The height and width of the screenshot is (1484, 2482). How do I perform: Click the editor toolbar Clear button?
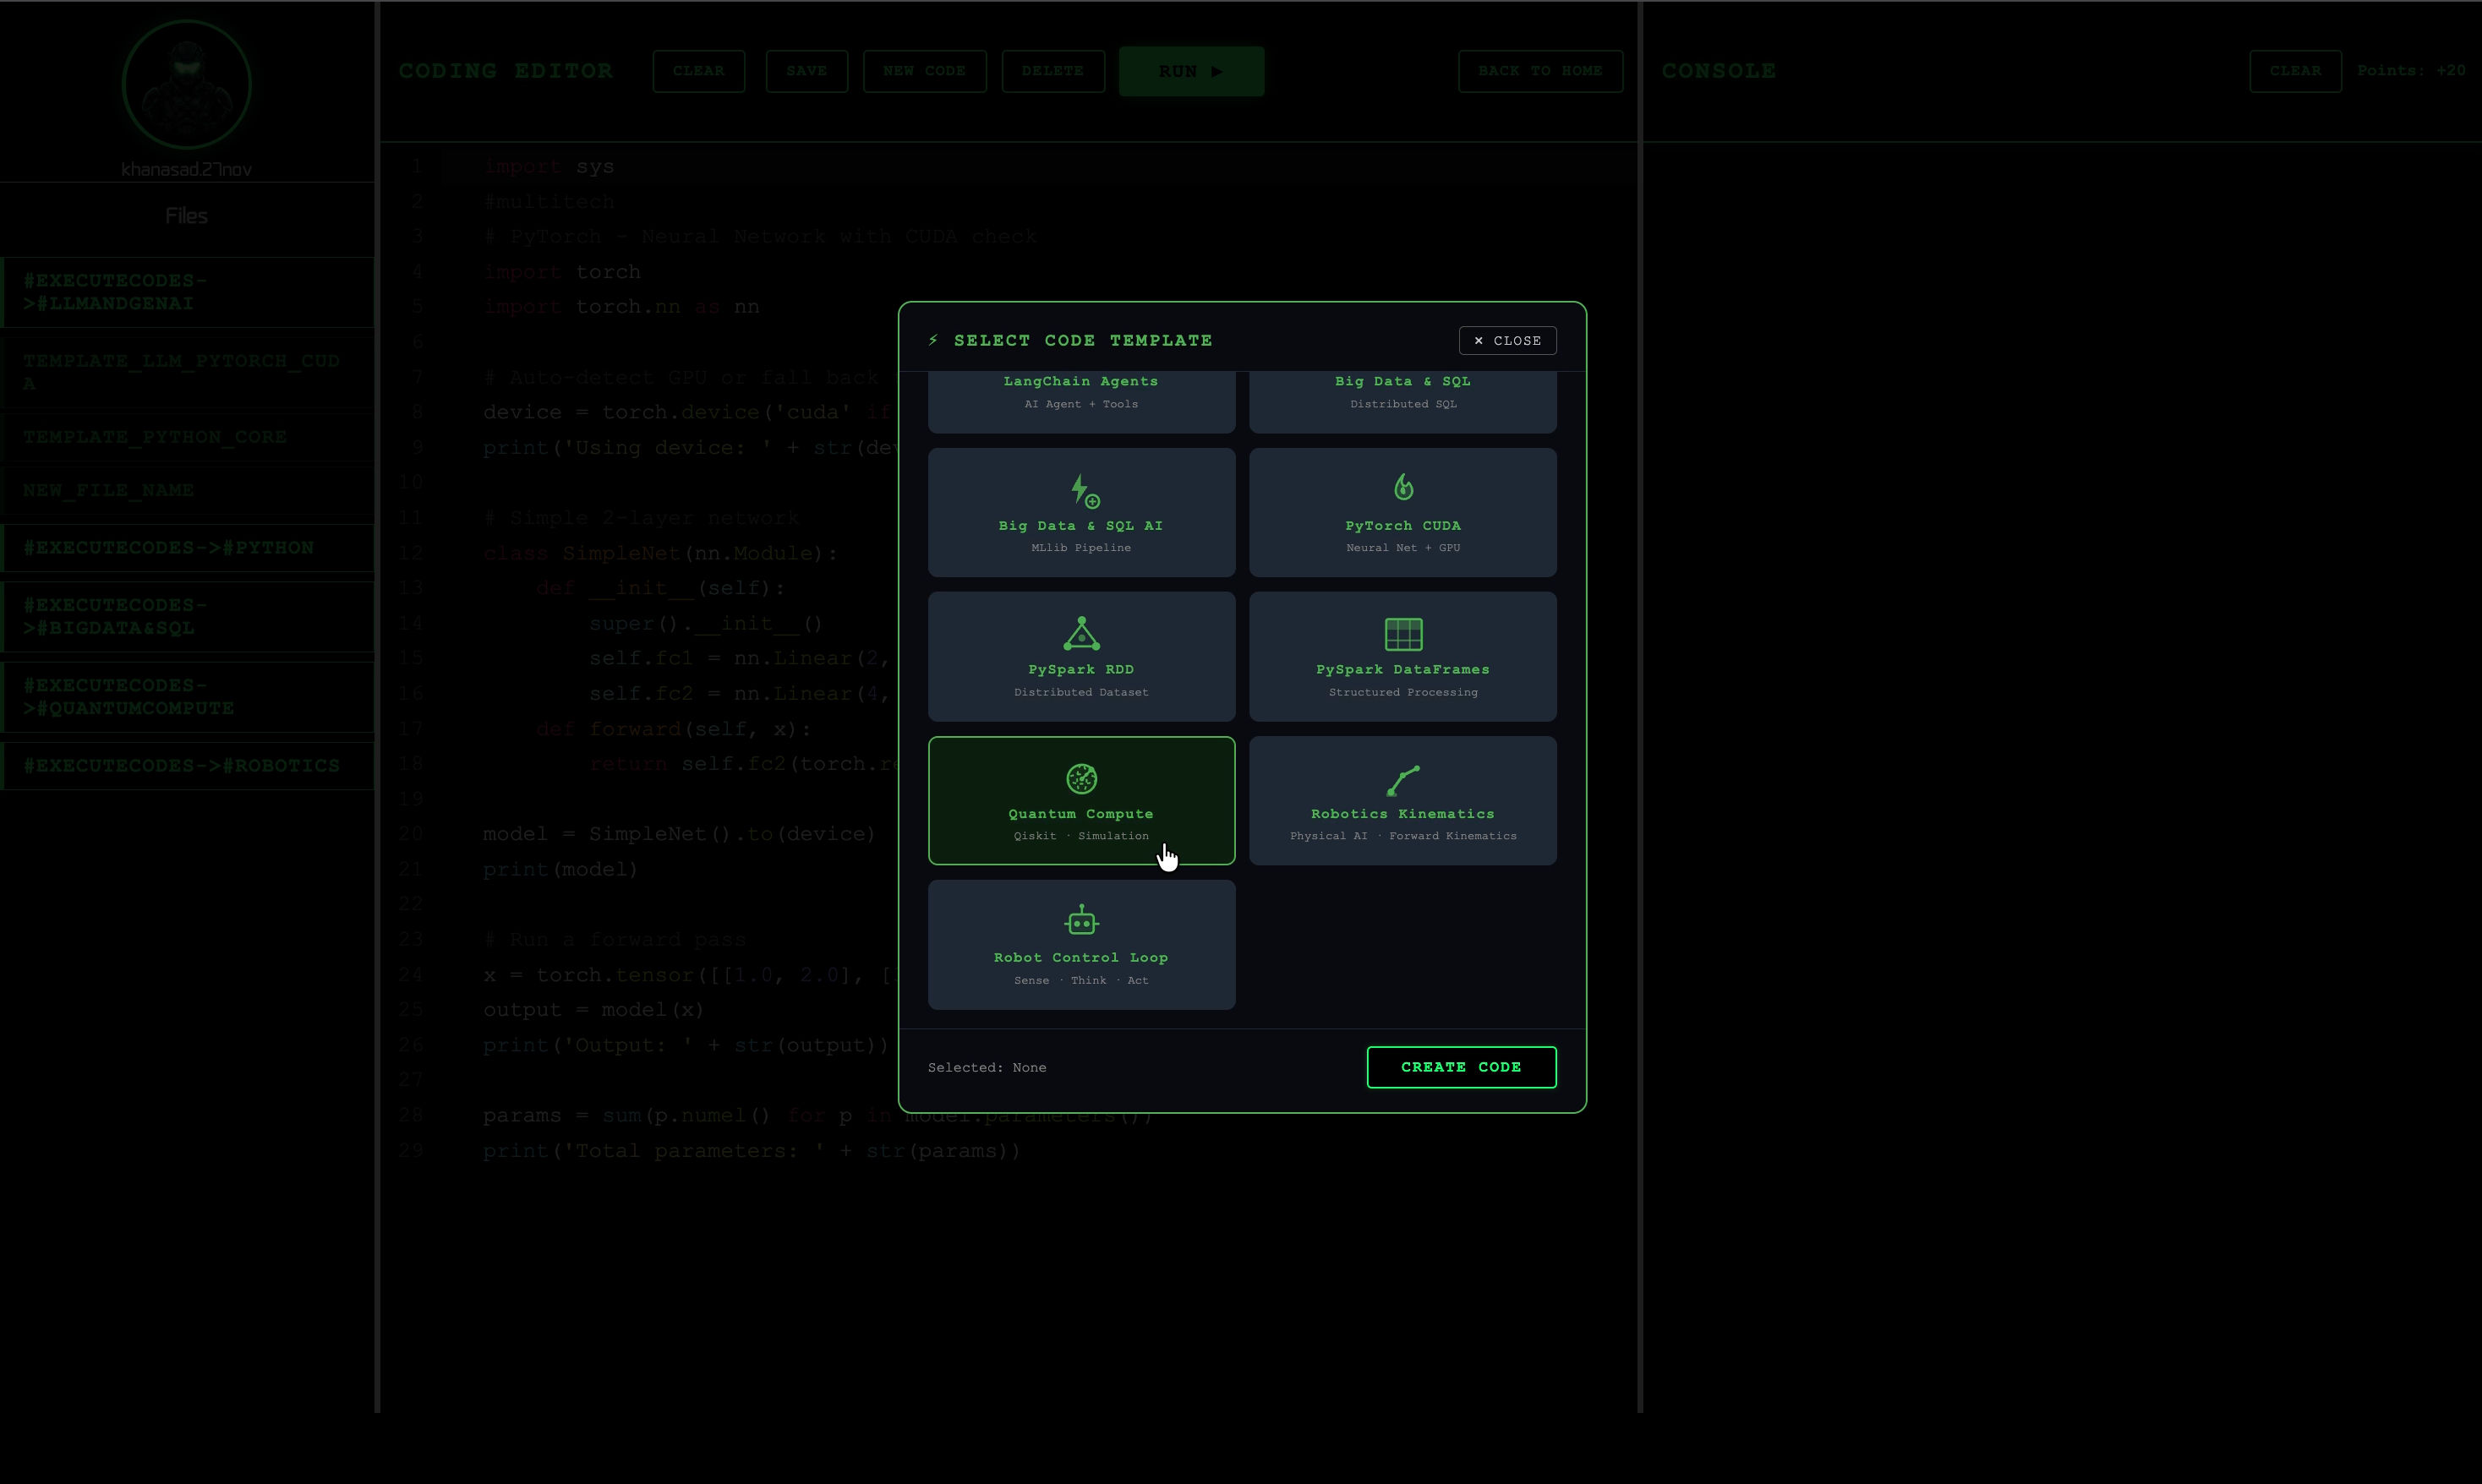699,71
